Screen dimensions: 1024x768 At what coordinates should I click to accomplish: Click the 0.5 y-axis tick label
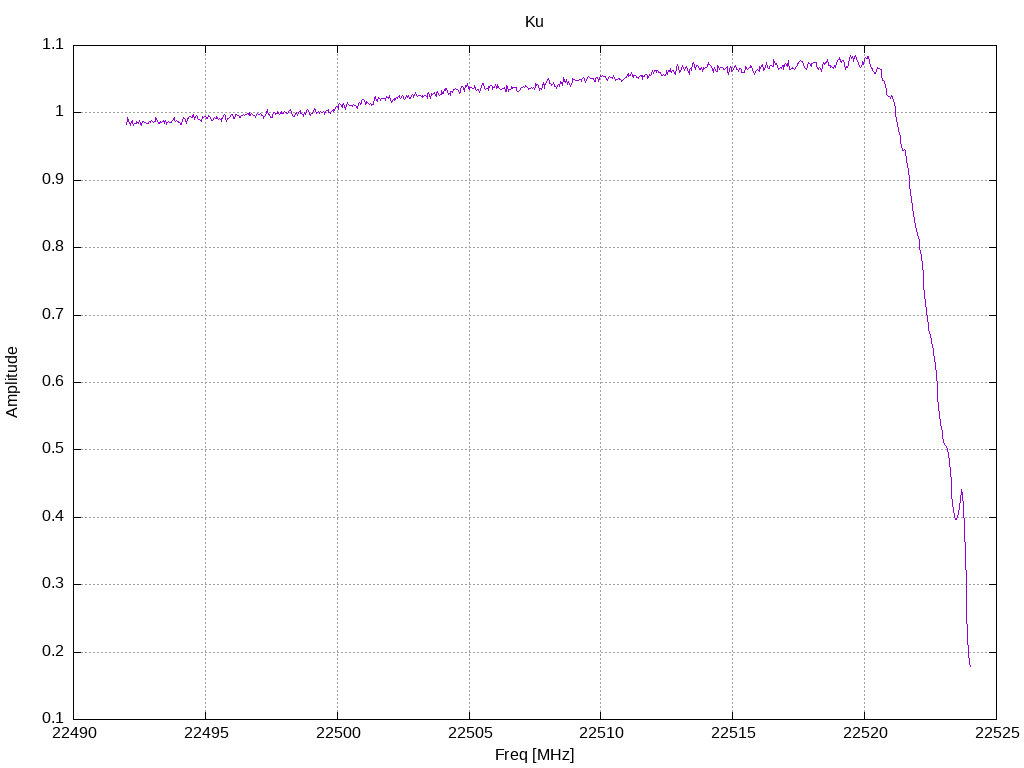(x=53, y=449)
